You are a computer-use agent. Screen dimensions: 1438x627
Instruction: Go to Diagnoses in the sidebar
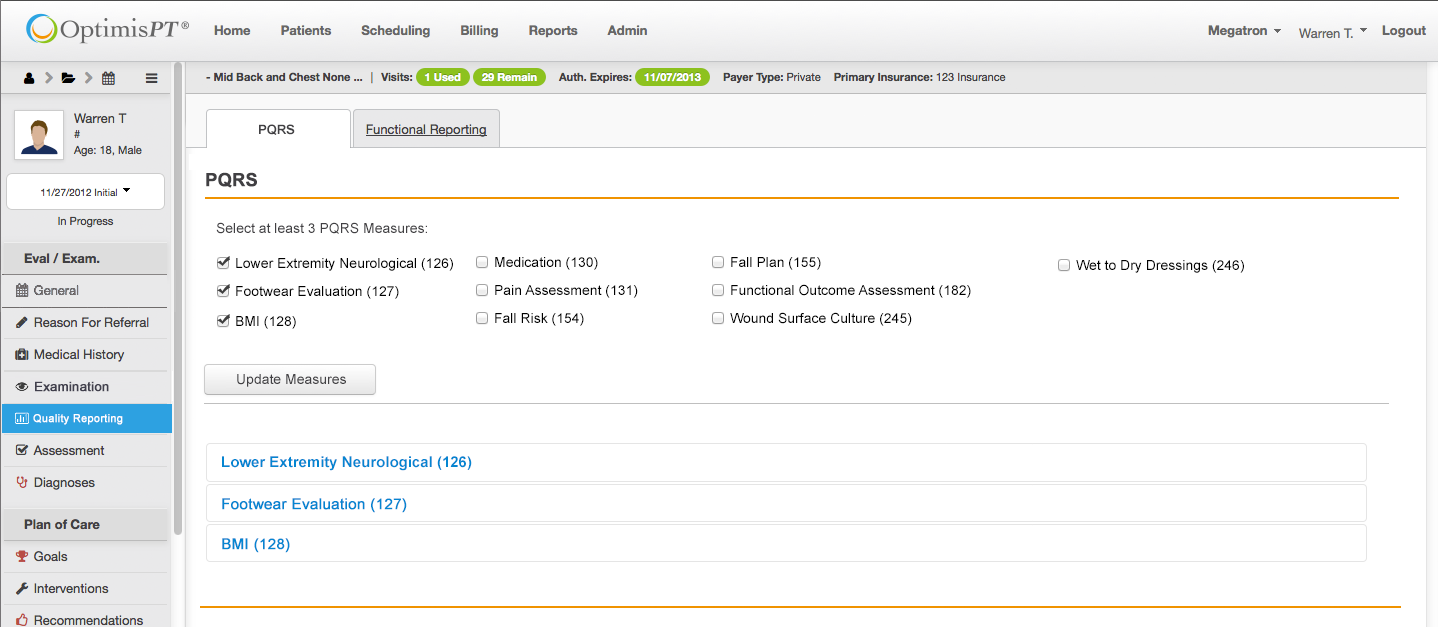pos(63,483)
